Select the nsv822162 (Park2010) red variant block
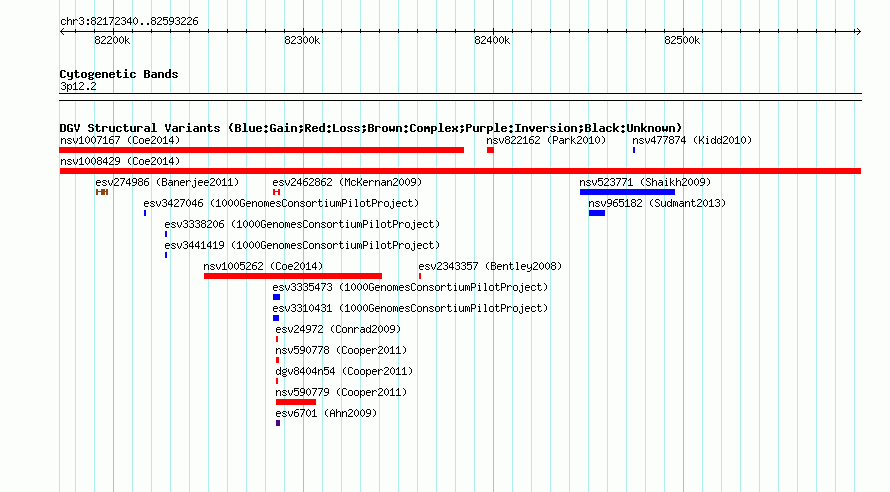This screenshot has height=492, width=890. click(490, 150)
